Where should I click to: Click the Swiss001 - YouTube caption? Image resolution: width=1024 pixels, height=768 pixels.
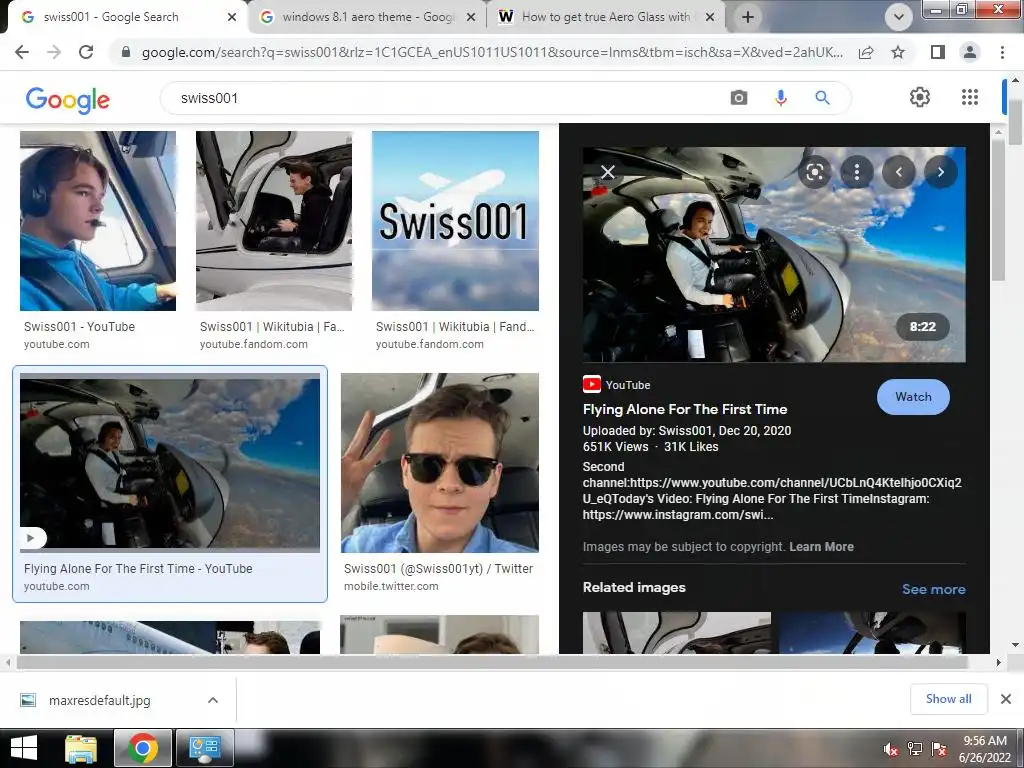pos(79,327)
